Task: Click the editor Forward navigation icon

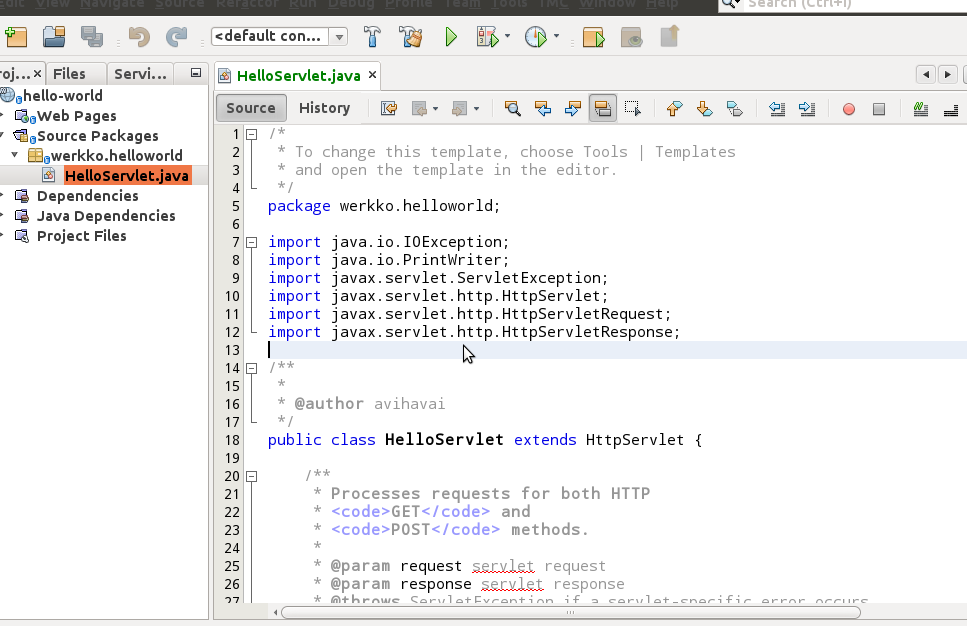Action: 459,109
